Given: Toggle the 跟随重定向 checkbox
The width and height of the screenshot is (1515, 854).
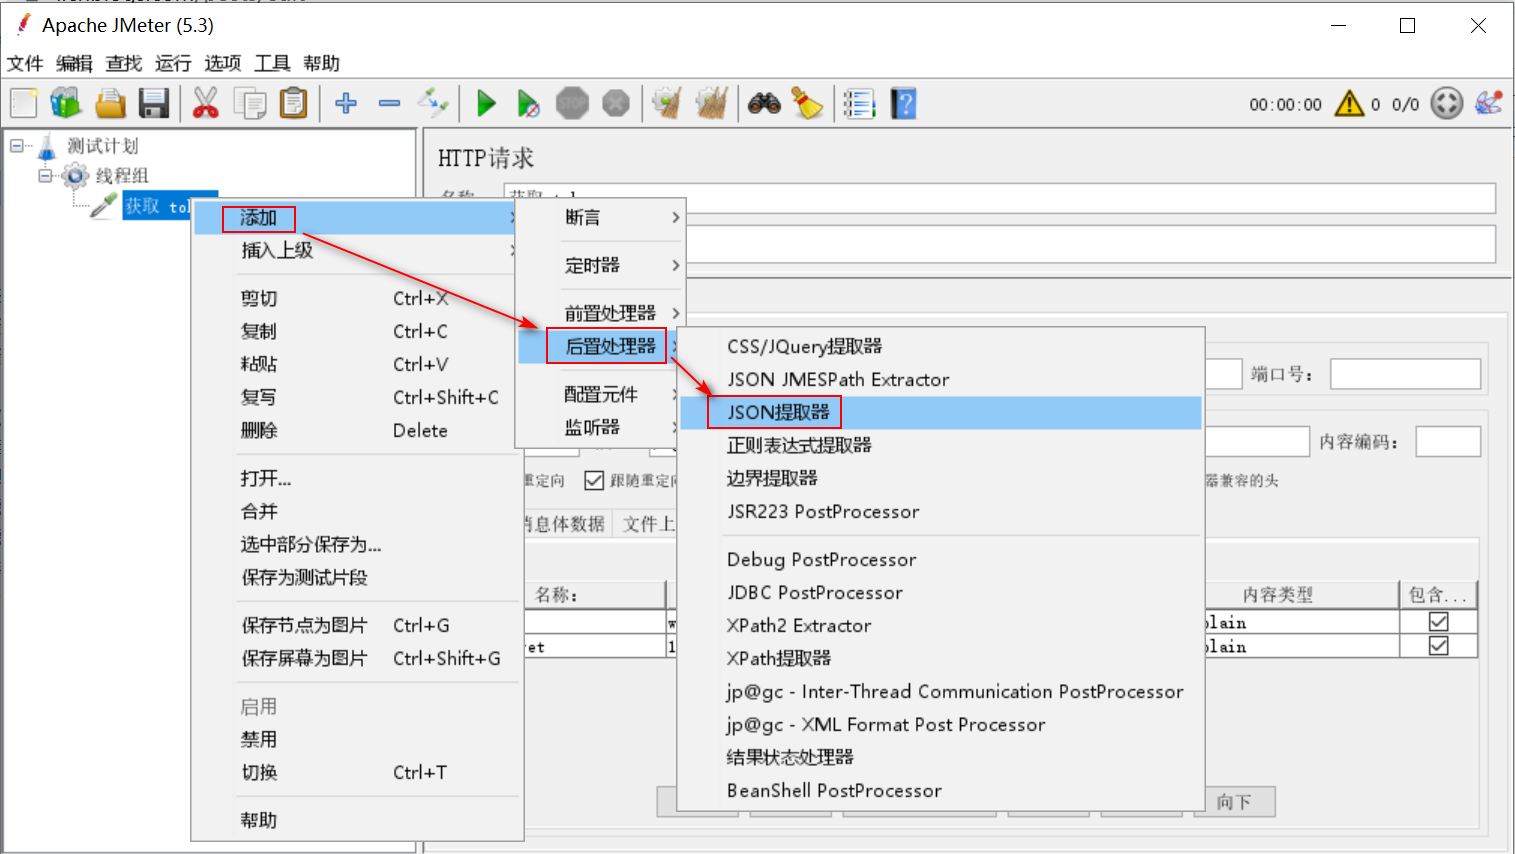Looking at the screenshot, I should 594,481.
